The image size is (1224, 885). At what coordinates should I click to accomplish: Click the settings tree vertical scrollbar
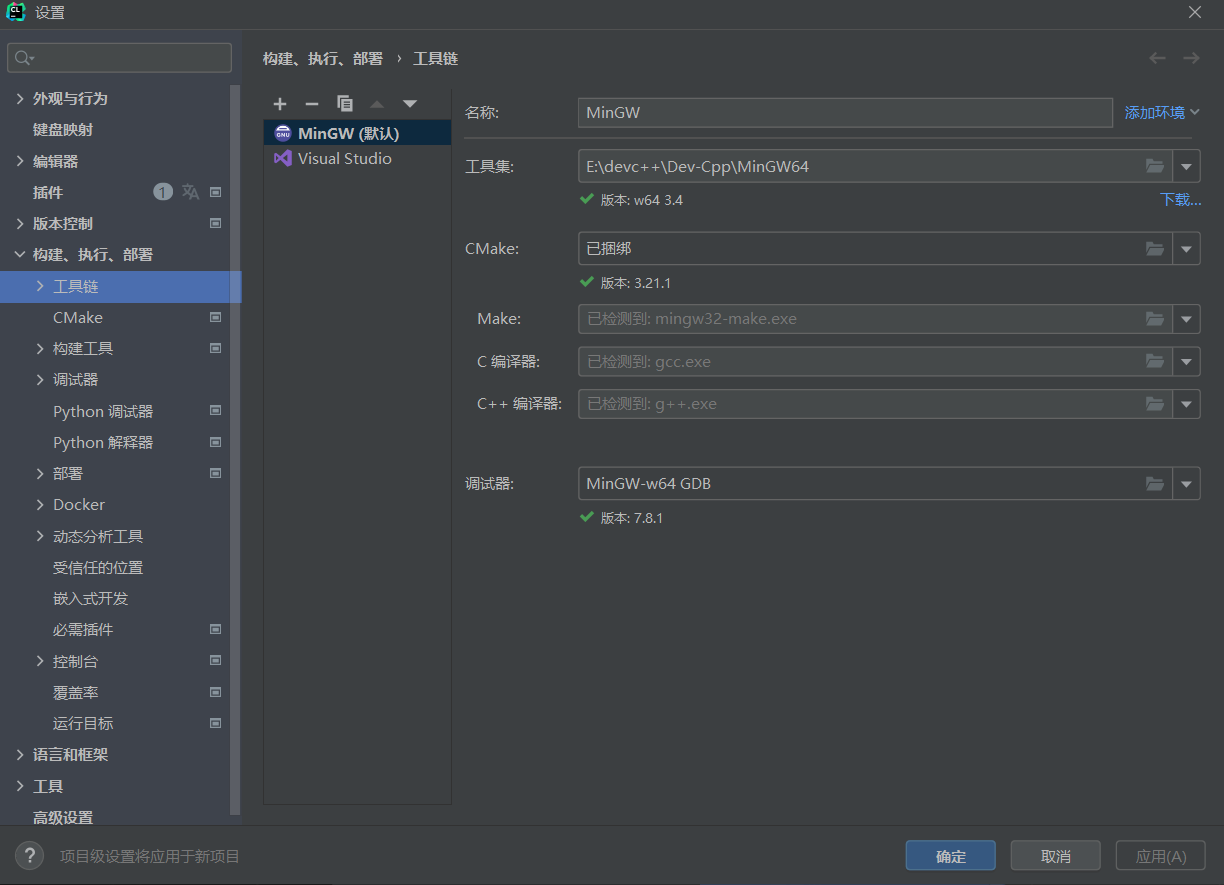[235, 450]
